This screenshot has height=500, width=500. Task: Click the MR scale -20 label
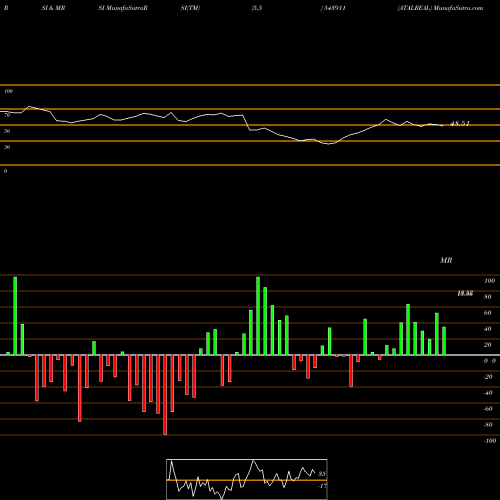coord(488,377)
